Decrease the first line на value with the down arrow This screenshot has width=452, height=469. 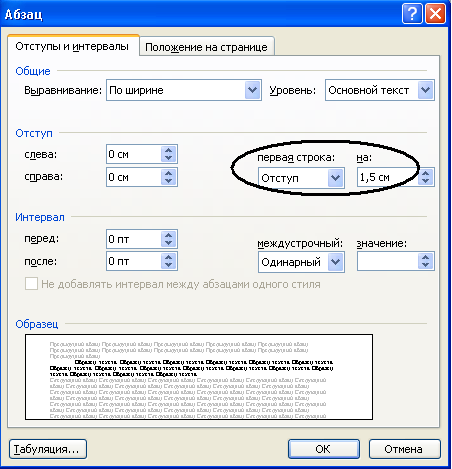pyautogui.click(x=426, y=181)
